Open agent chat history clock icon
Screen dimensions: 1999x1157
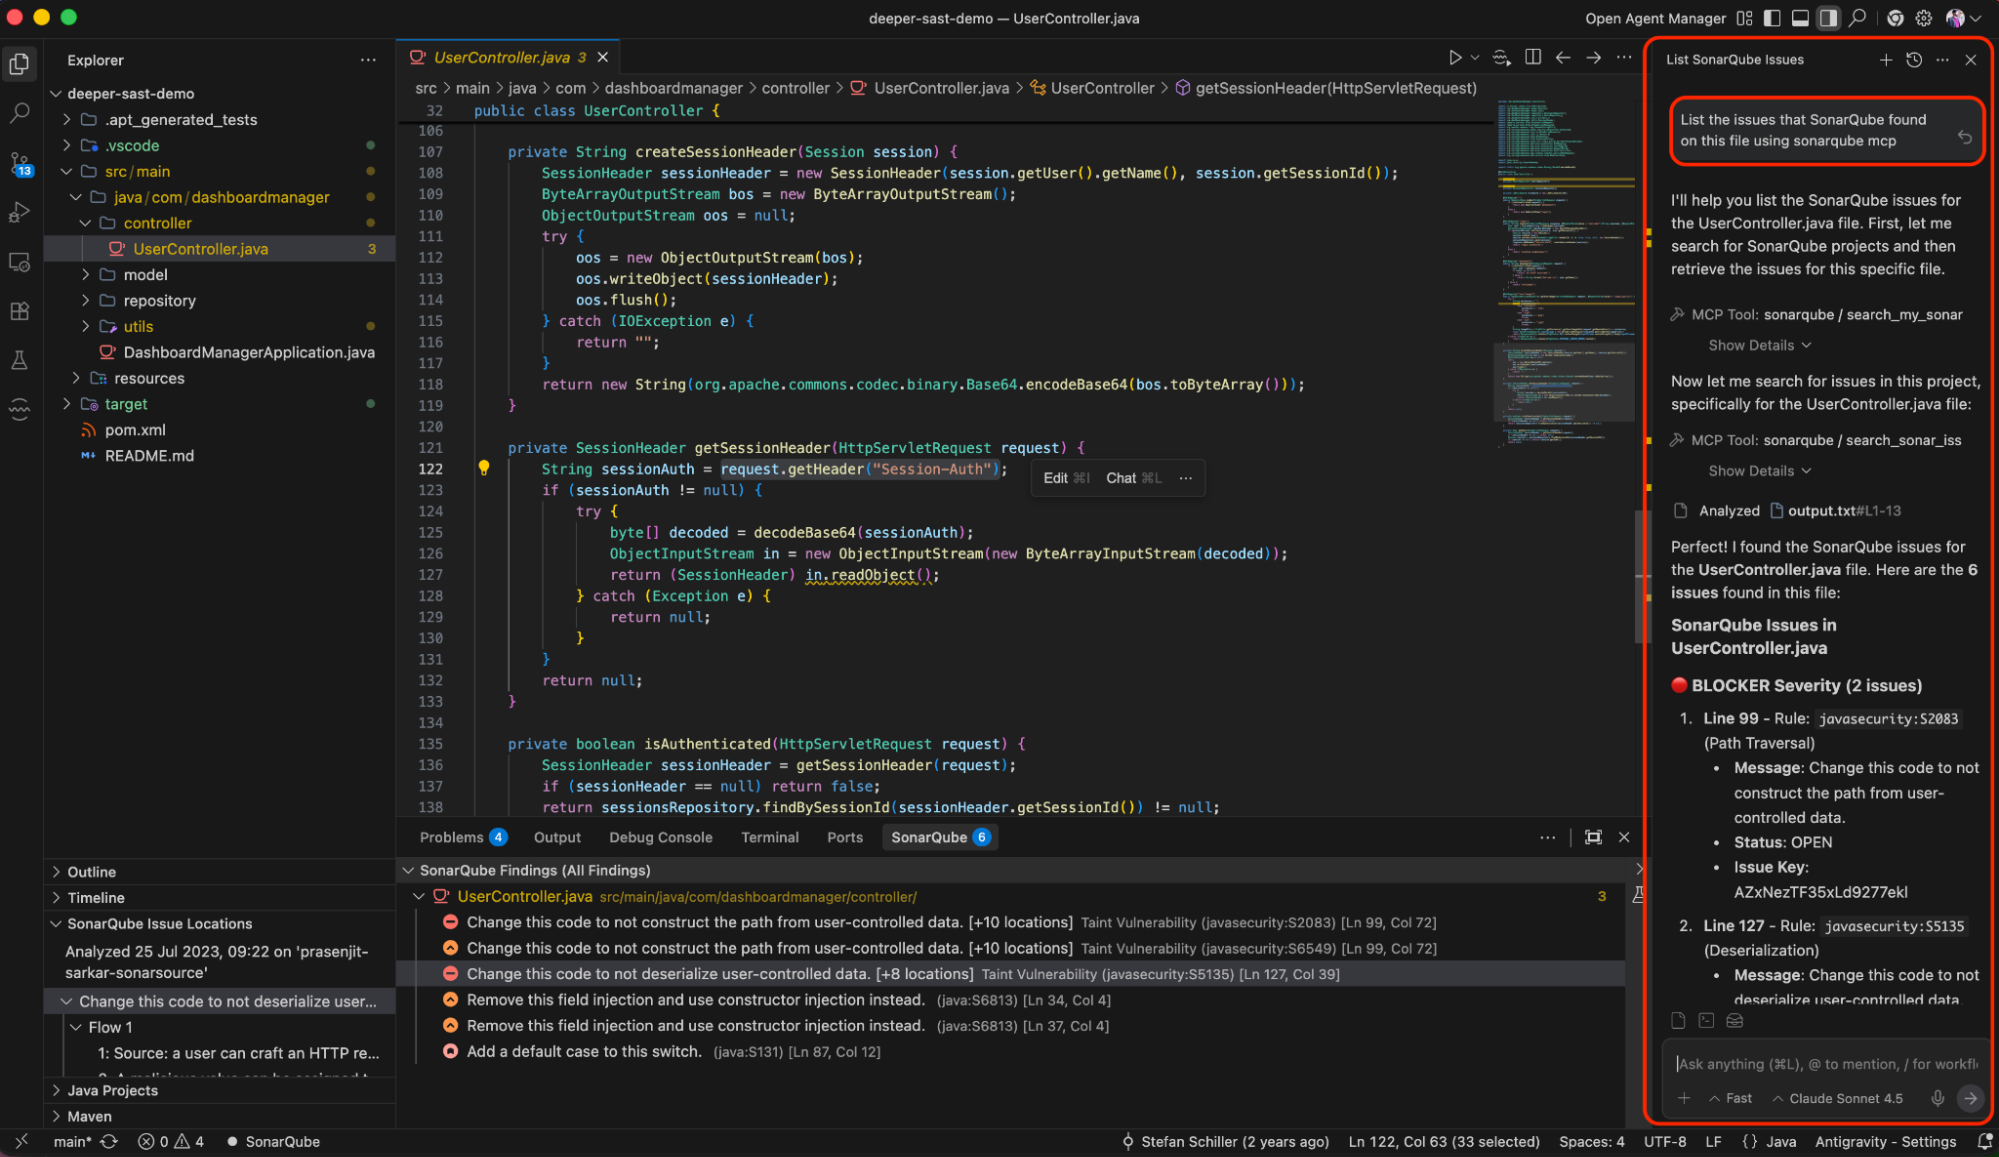1914,60
